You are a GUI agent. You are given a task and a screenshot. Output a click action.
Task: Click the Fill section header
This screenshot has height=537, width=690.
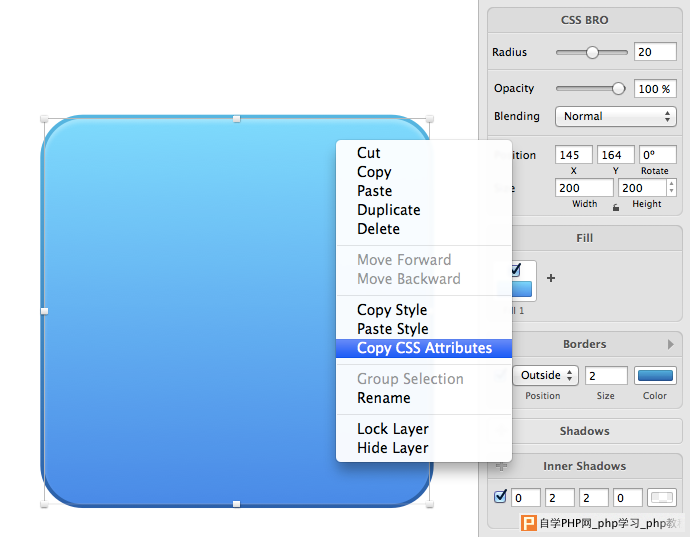point(585,238)
